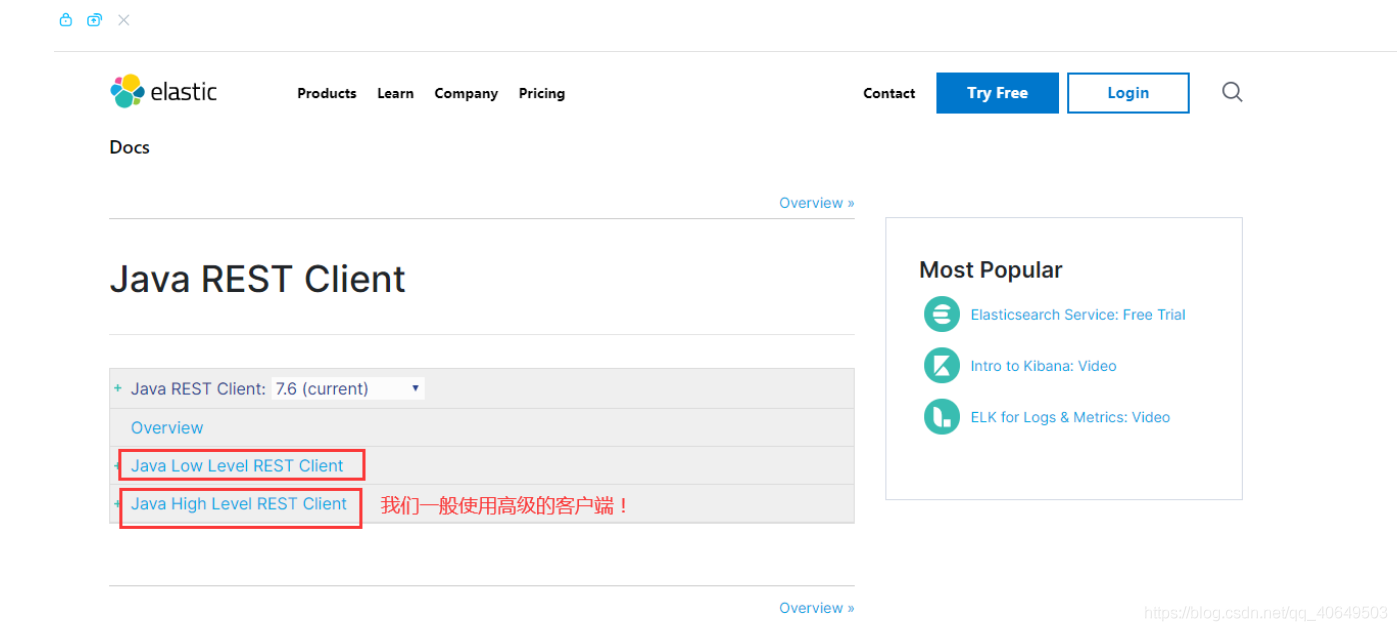This screenshot has height=631, width=1397.
Task: Click the Java REST Client page title
Action: [x=258, y=278]
